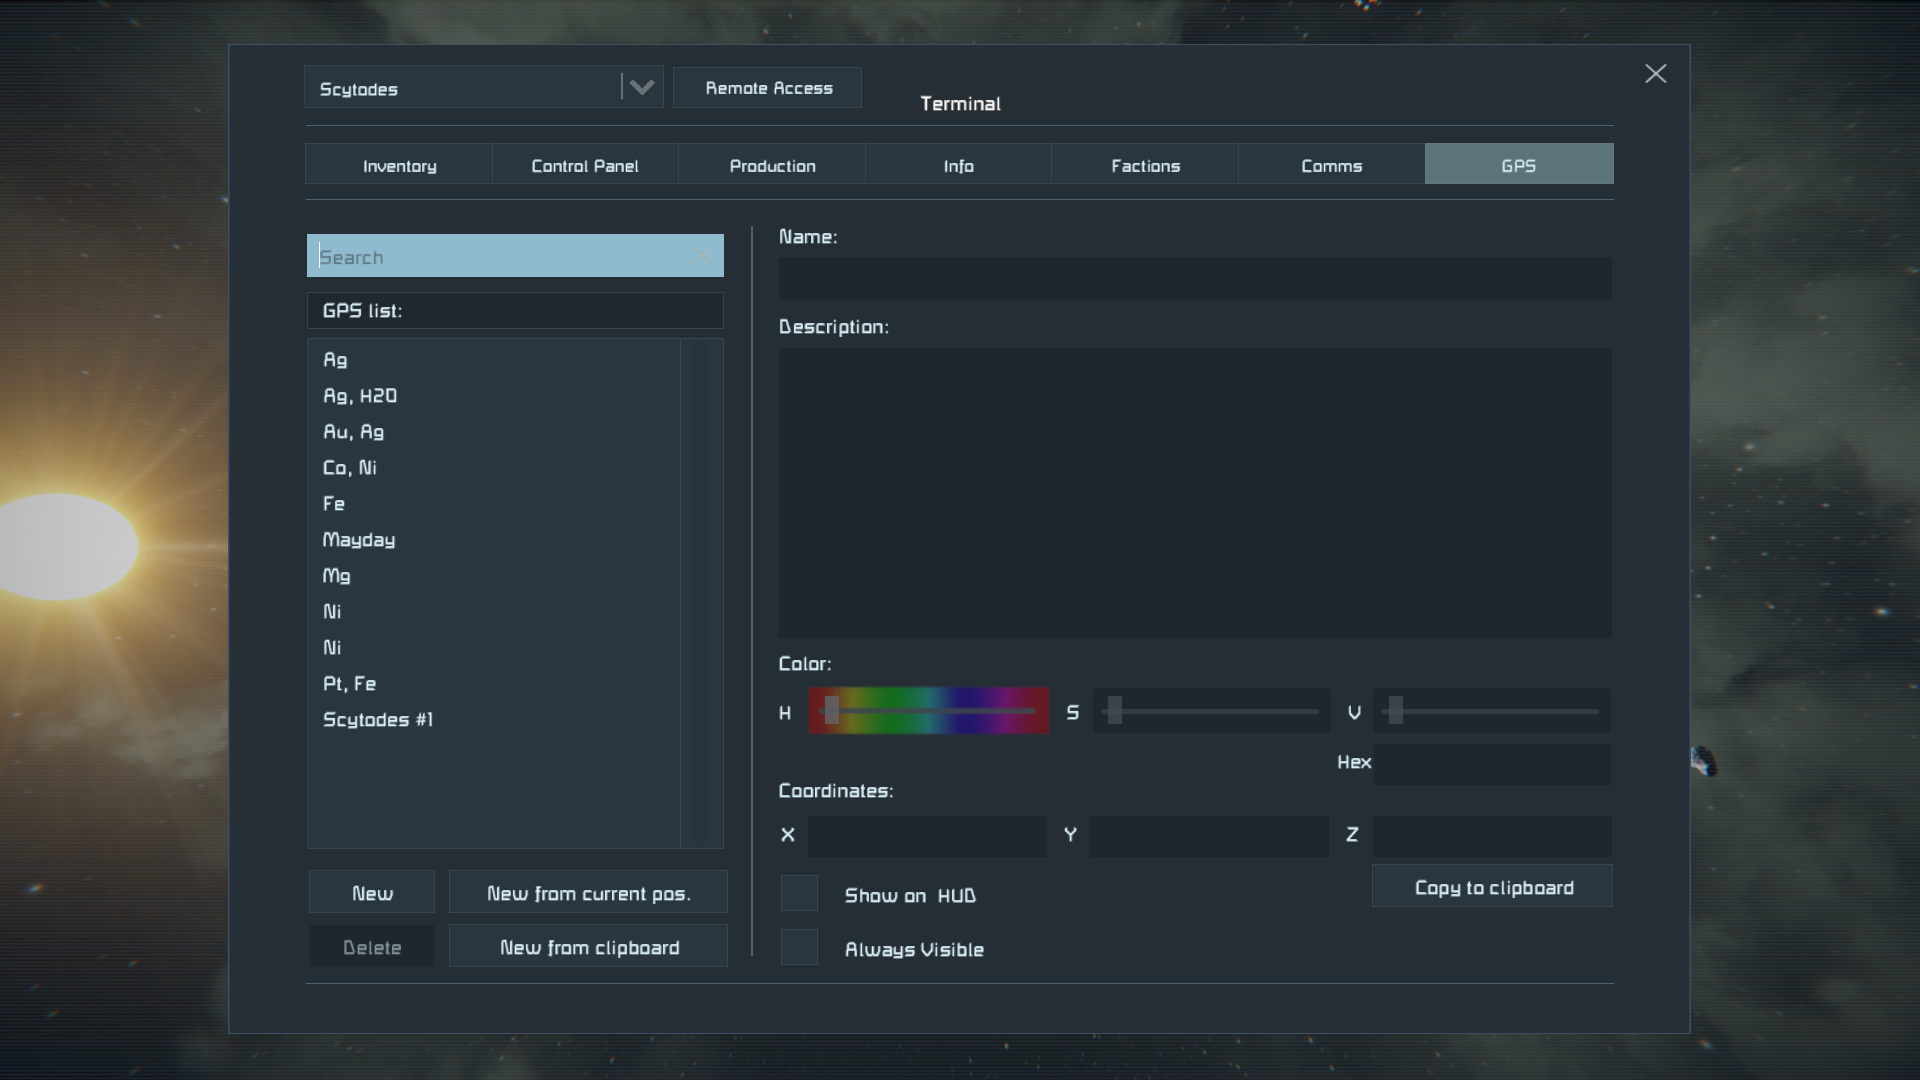Select Mayday in the GPS list

[x=359, y=540]
